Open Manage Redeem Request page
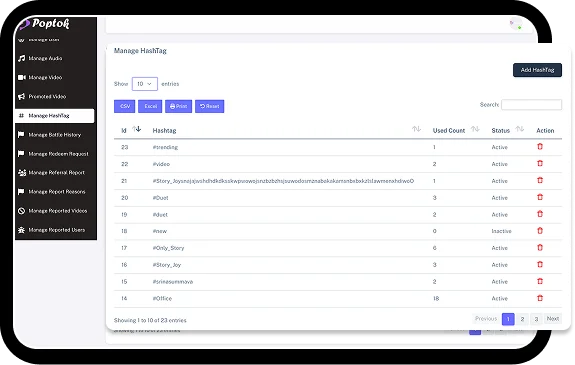 tap(55, 154)
